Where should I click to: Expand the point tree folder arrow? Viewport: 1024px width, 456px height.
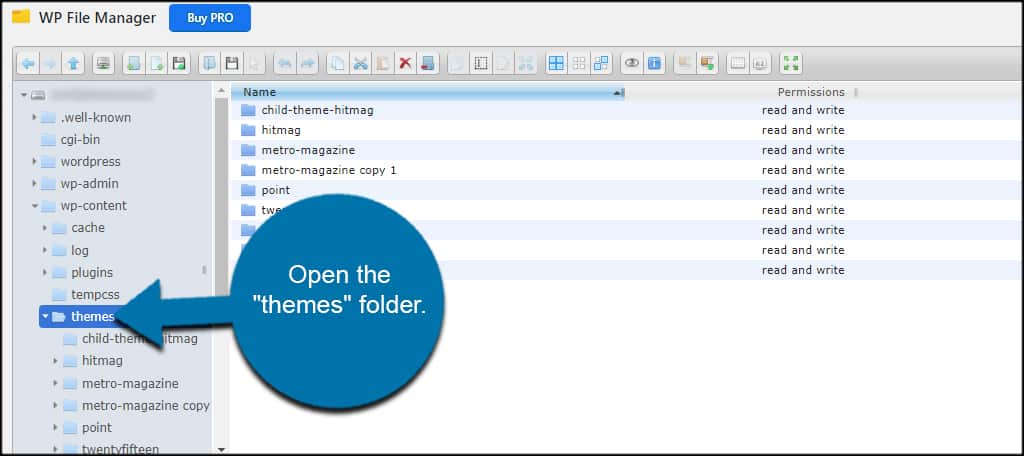pos(56,427)
